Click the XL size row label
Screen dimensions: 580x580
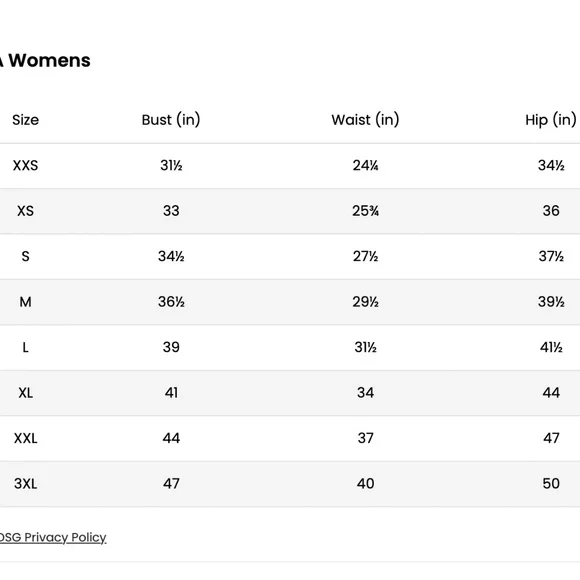(x=26, y=393)
